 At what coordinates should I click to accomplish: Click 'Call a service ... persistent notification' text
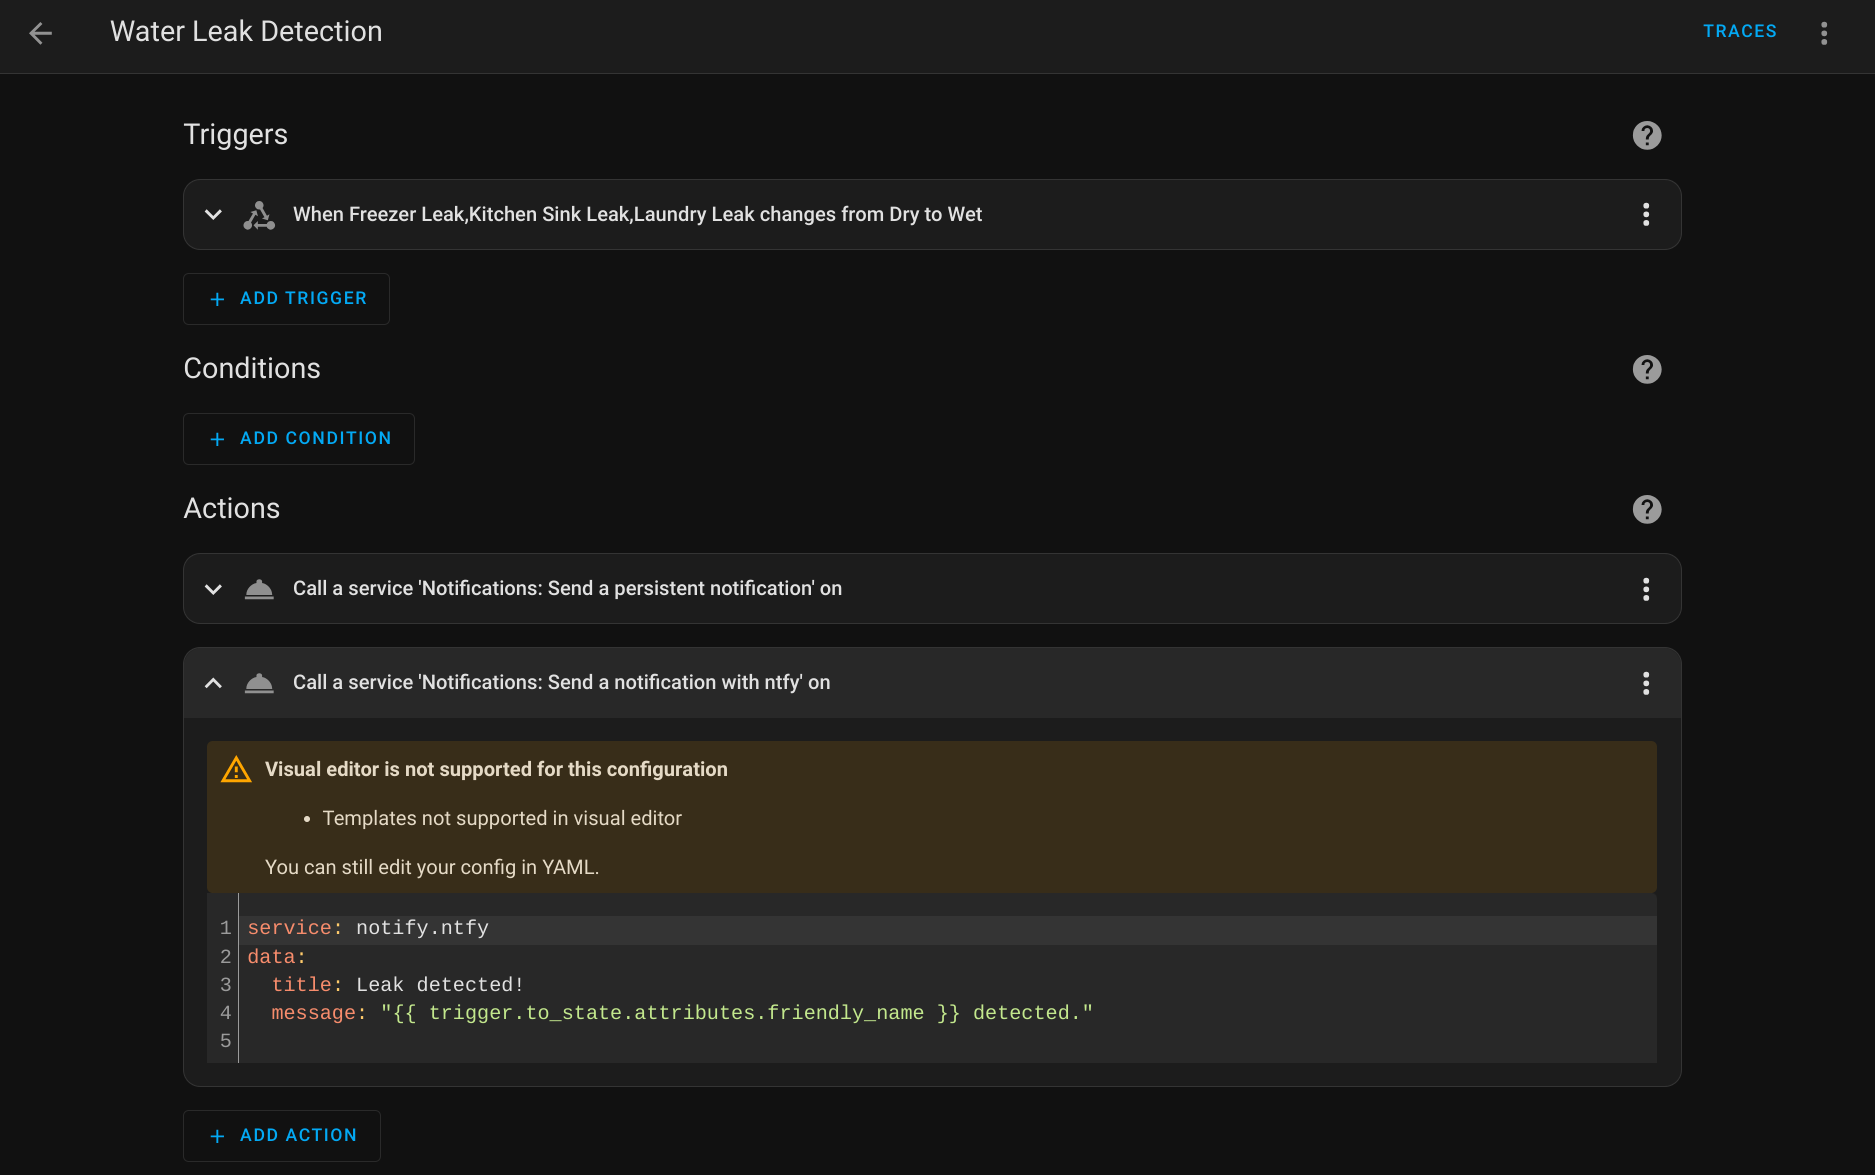click(567, 588)
